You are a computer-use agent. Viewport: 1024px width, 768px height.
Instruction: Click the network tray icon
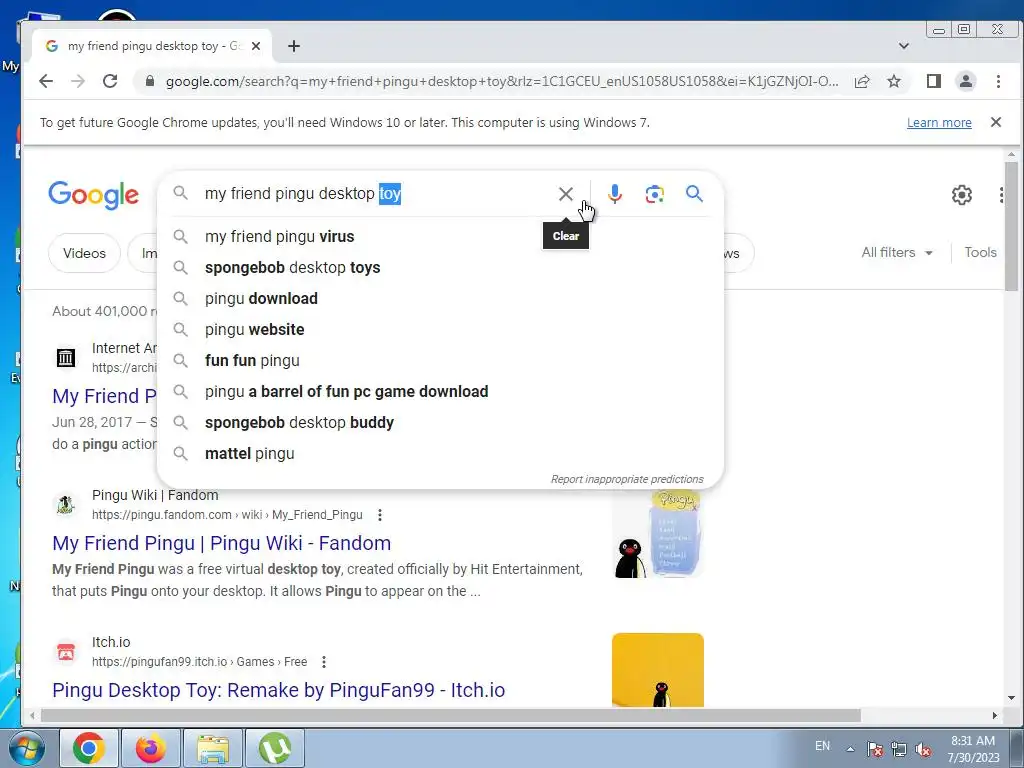pos(899,749)
